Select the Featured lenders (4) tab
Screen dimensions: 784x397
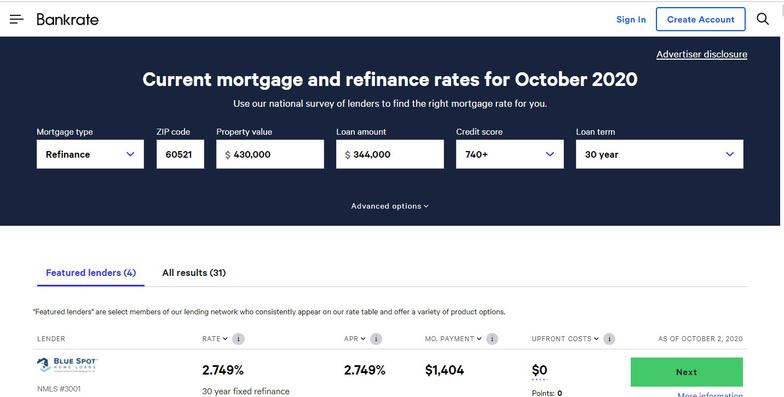click(90, 272)
